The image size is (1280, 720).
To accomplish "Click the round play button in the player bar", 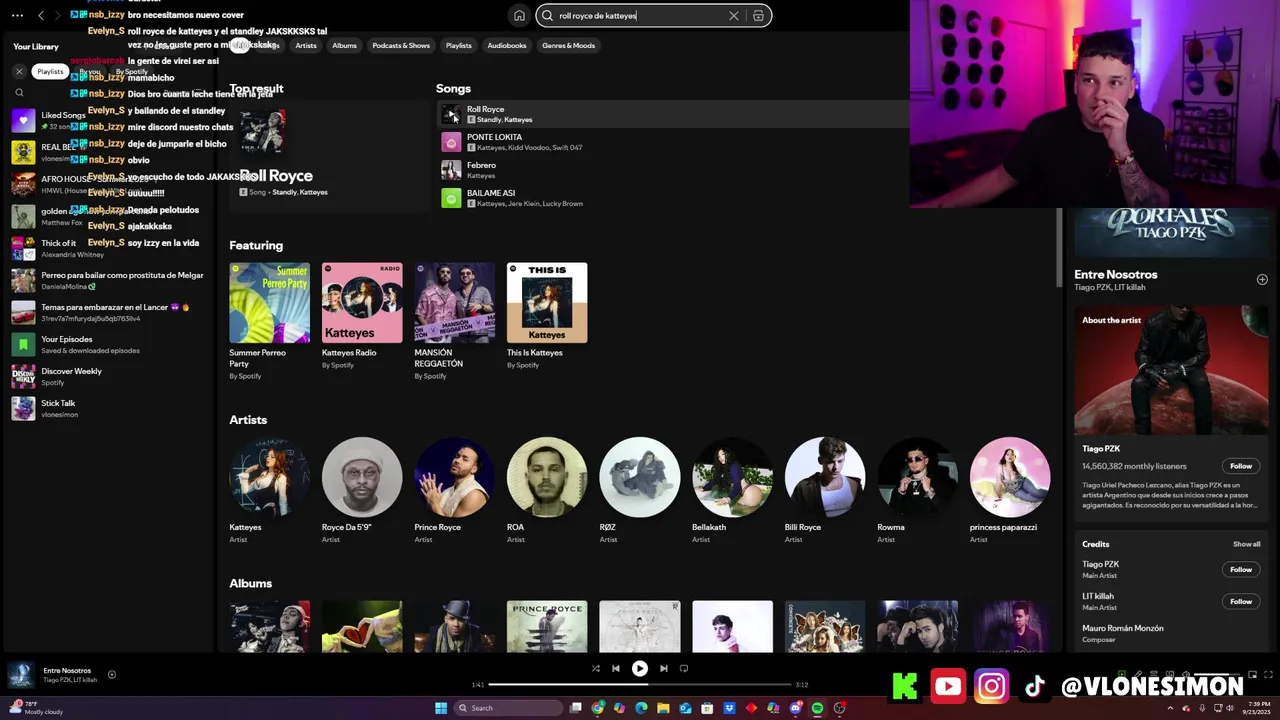I will 639,668.
